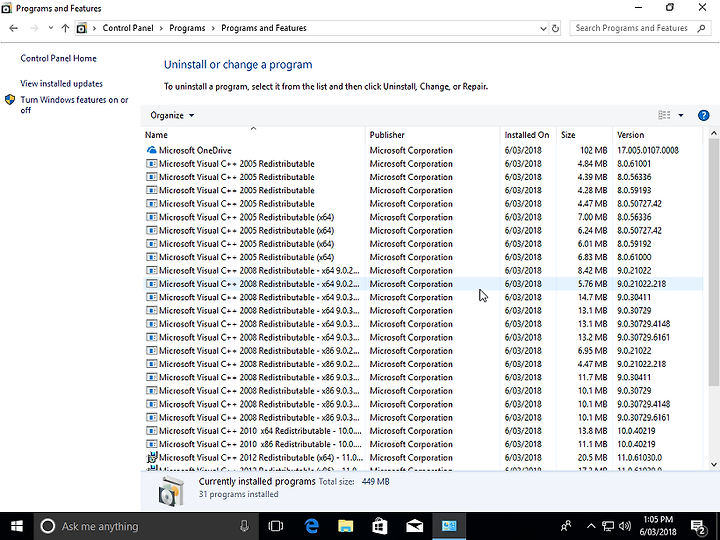Sort by Publisher column header
Screen dimensions: 720x540
pos(433,135)
